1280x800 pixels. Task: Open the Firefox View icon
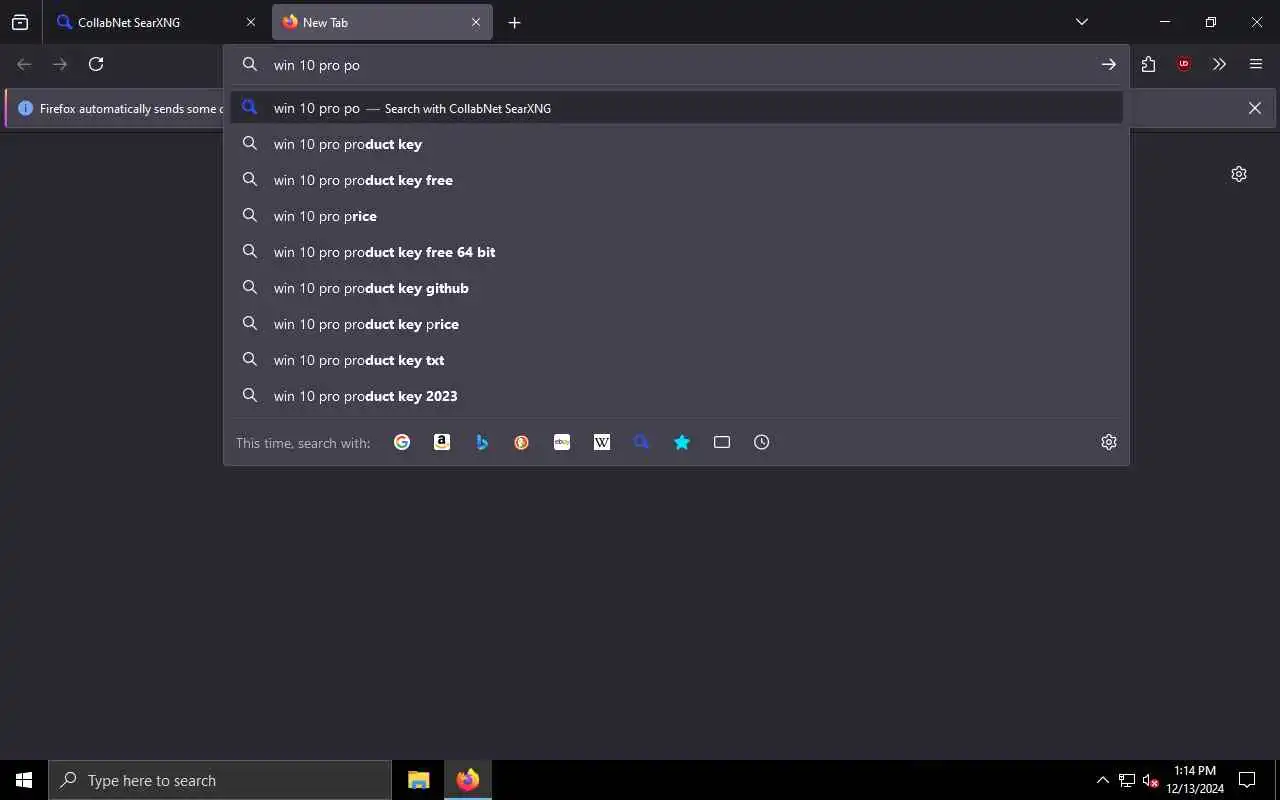(20, 22)
